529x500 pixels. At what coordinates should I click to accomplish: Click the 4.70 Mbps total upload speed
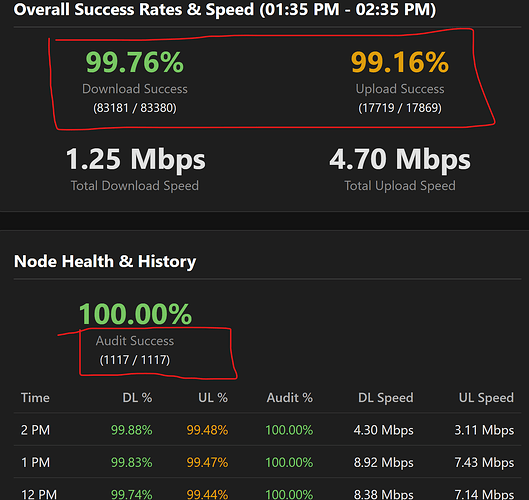[x=400, y=159]
